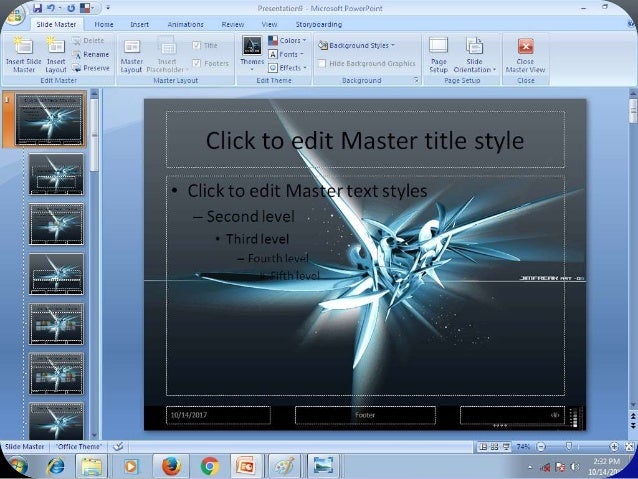Screen dimensions: 638x479
Task: Select the first slide master thumbnail
Action: [49, 119]
